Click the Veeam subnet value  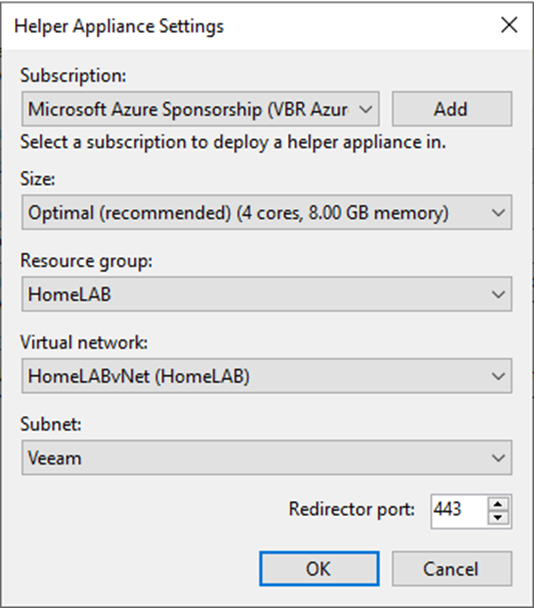pos(55,458)
